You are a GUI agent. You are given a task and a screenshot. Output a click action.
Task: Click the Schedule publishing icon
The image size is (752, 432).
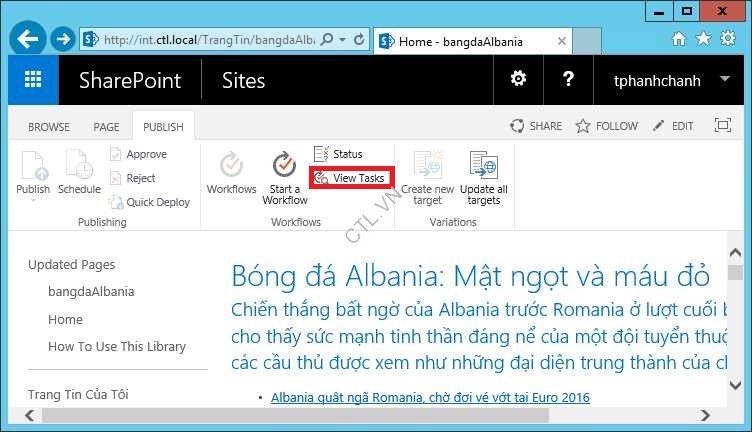pos(79,173)
